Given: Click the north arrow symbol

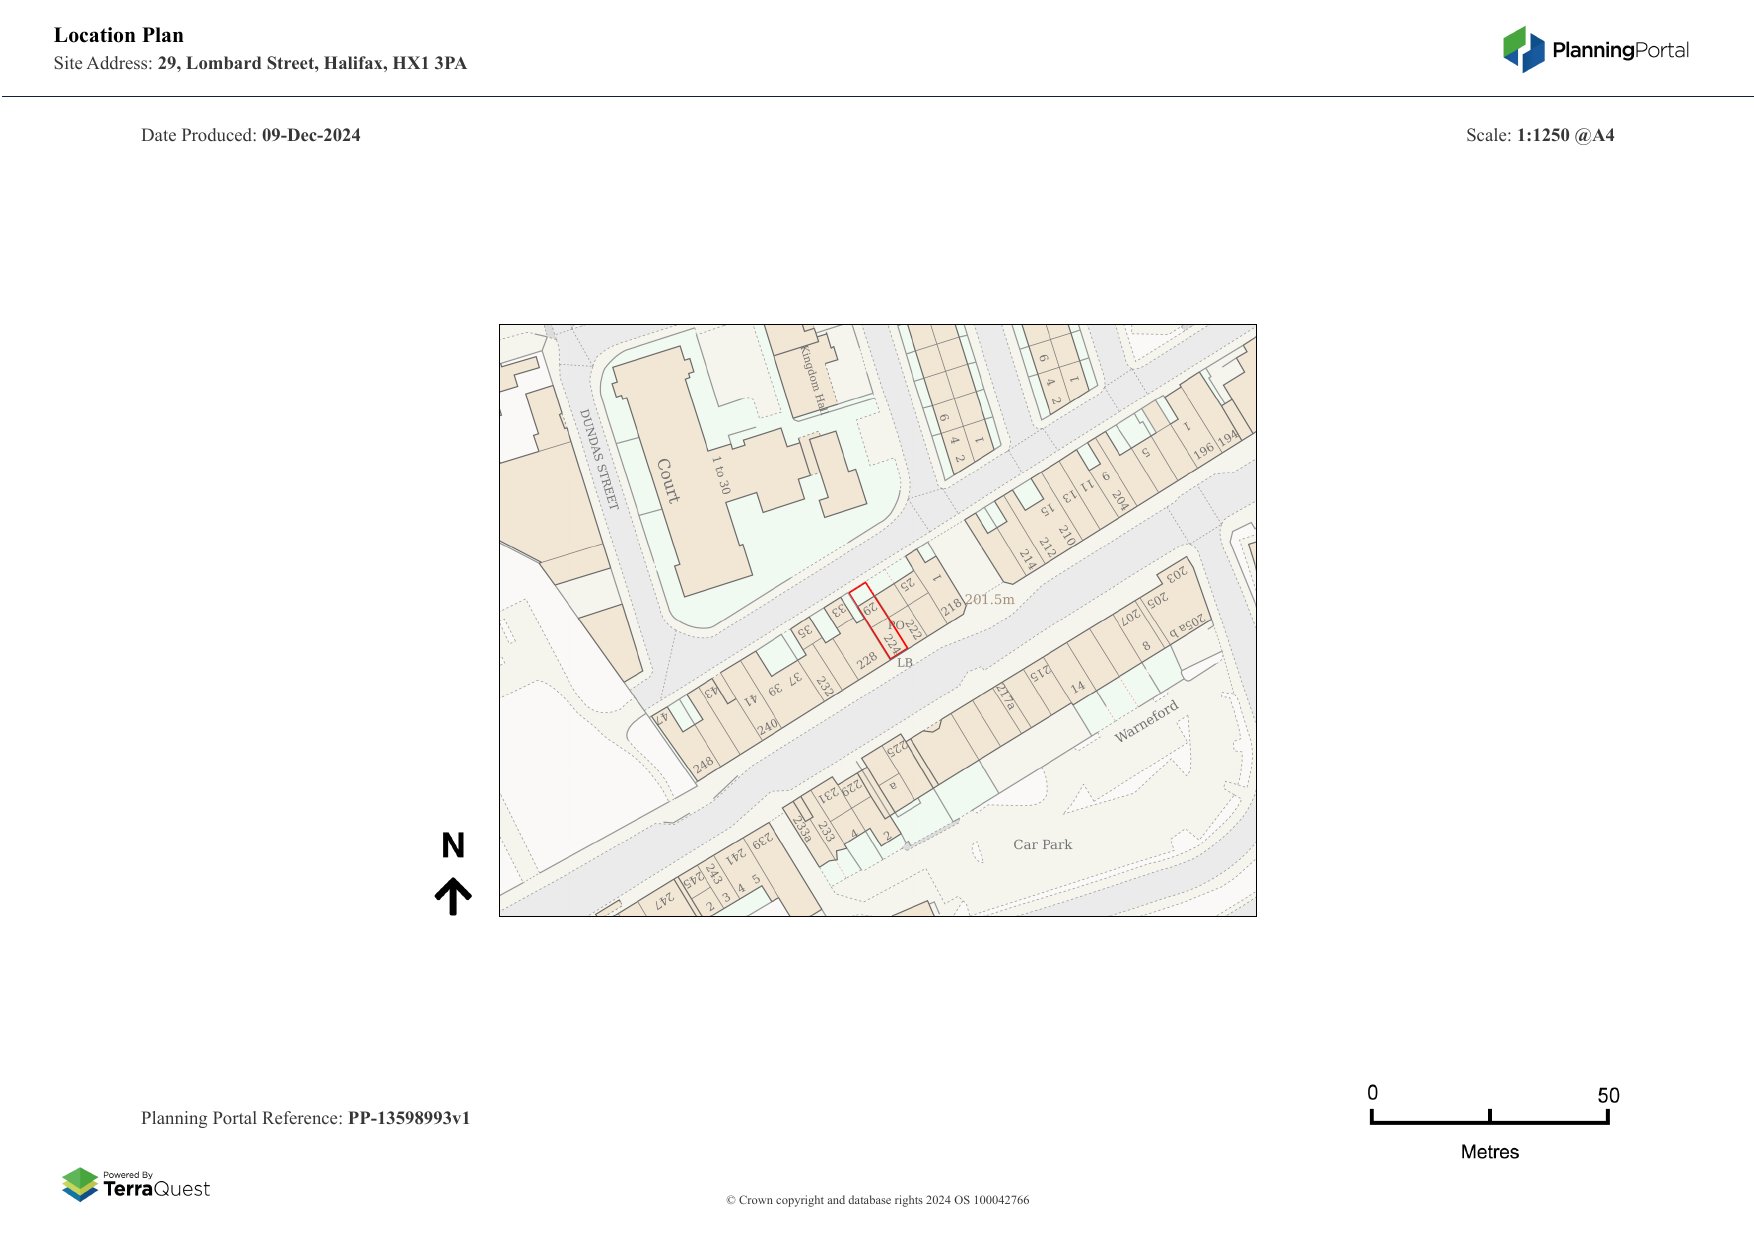Looking at the screenshot, I should tap(453, 897).
